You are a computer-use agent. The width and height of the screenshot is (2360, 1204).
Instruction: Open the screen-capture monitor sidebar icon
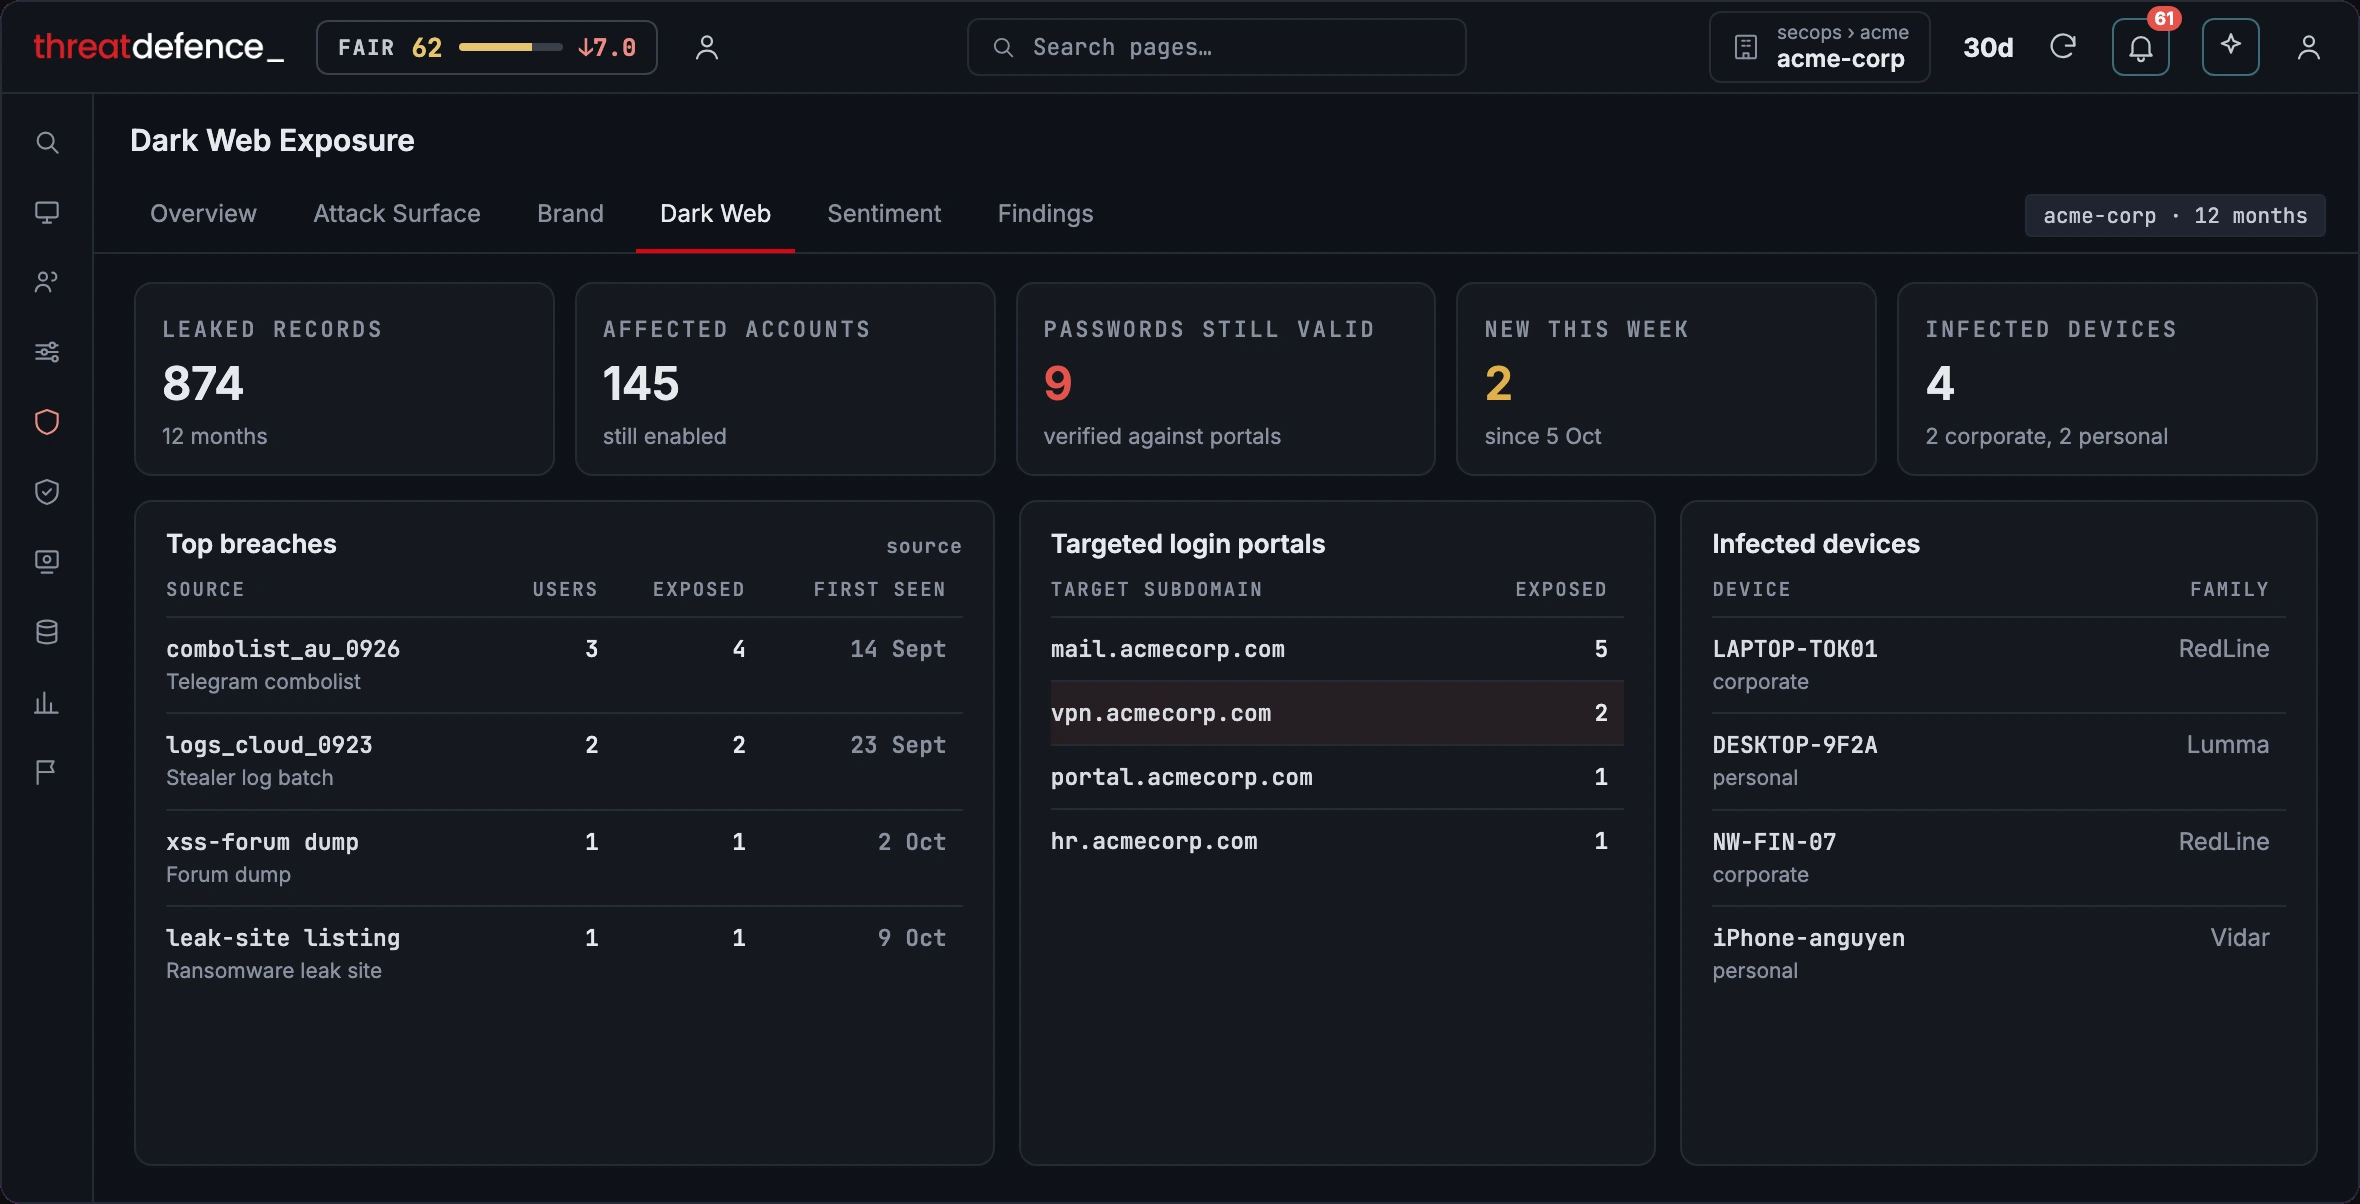(x=47, y=562)
